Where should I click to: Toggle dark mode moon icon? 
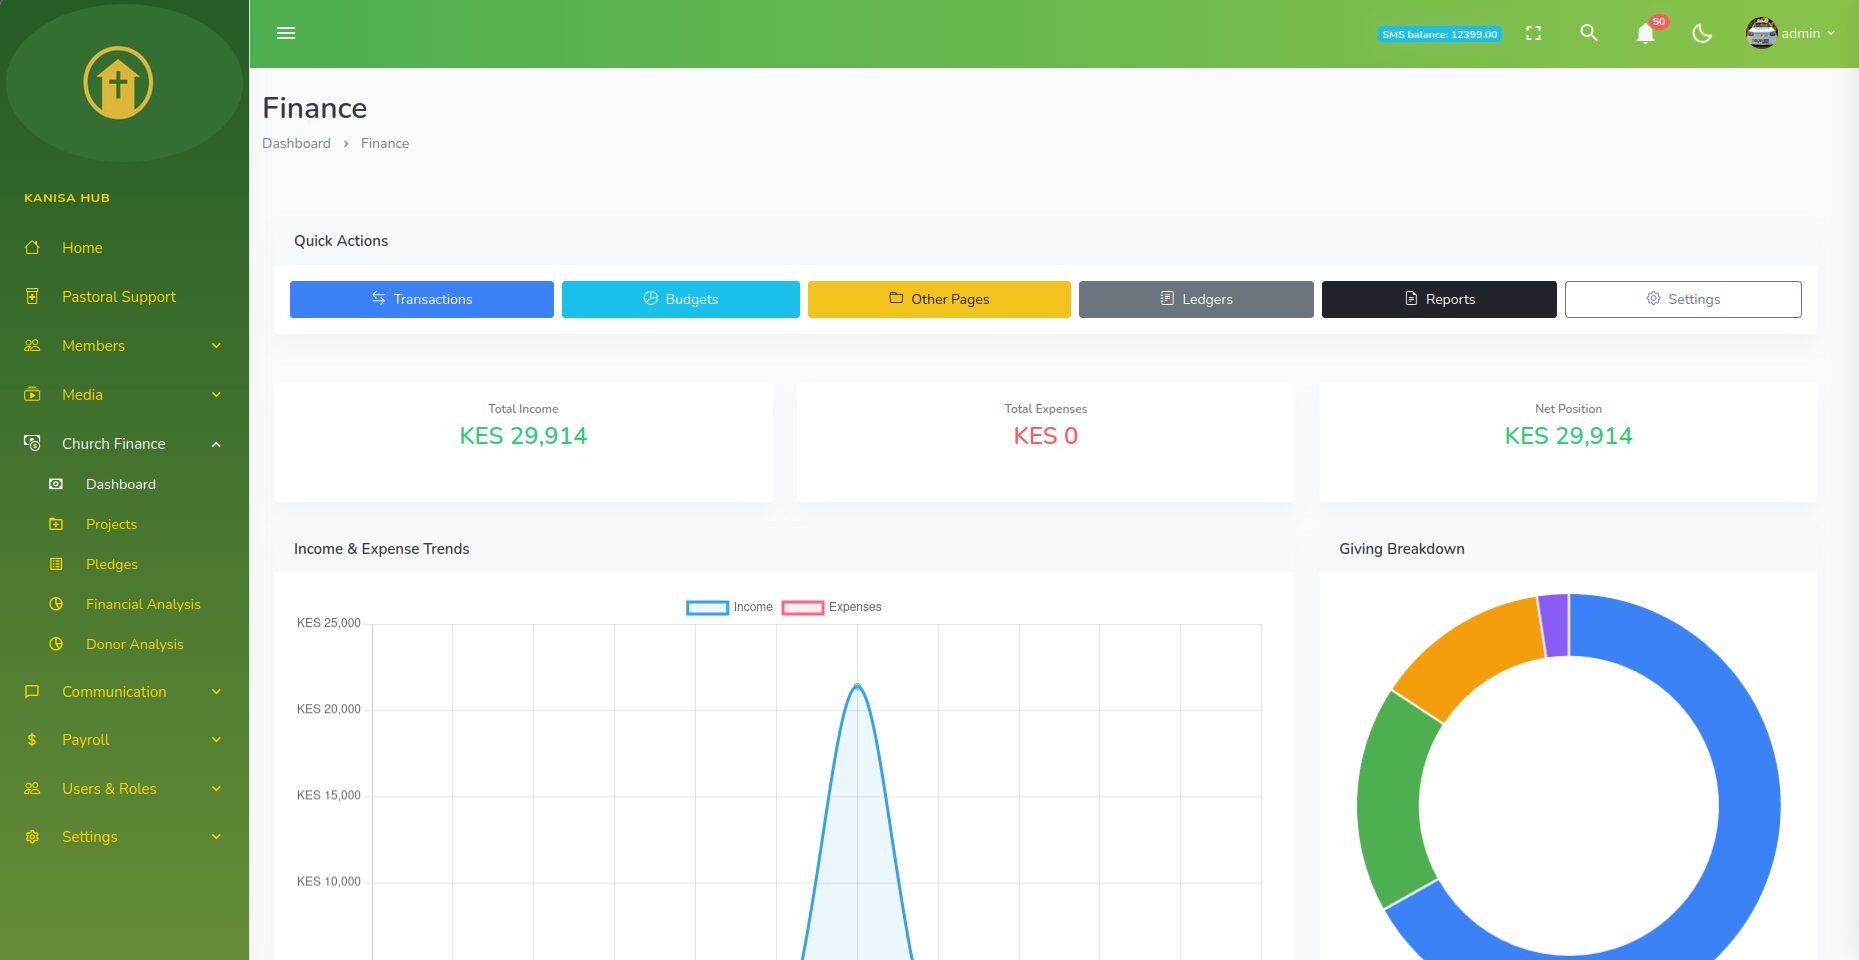tap(1702, 33)
